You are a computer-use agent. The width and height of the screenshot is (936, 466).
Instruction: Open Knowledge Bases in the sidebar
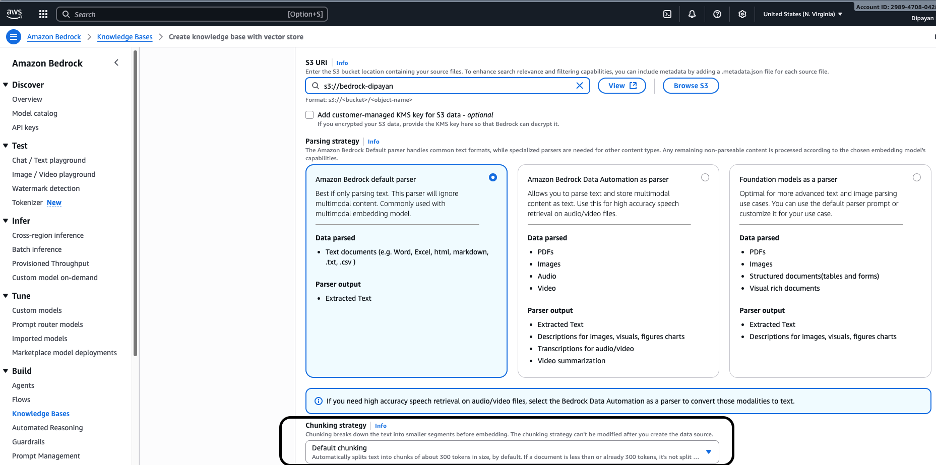tap(41, 413)
